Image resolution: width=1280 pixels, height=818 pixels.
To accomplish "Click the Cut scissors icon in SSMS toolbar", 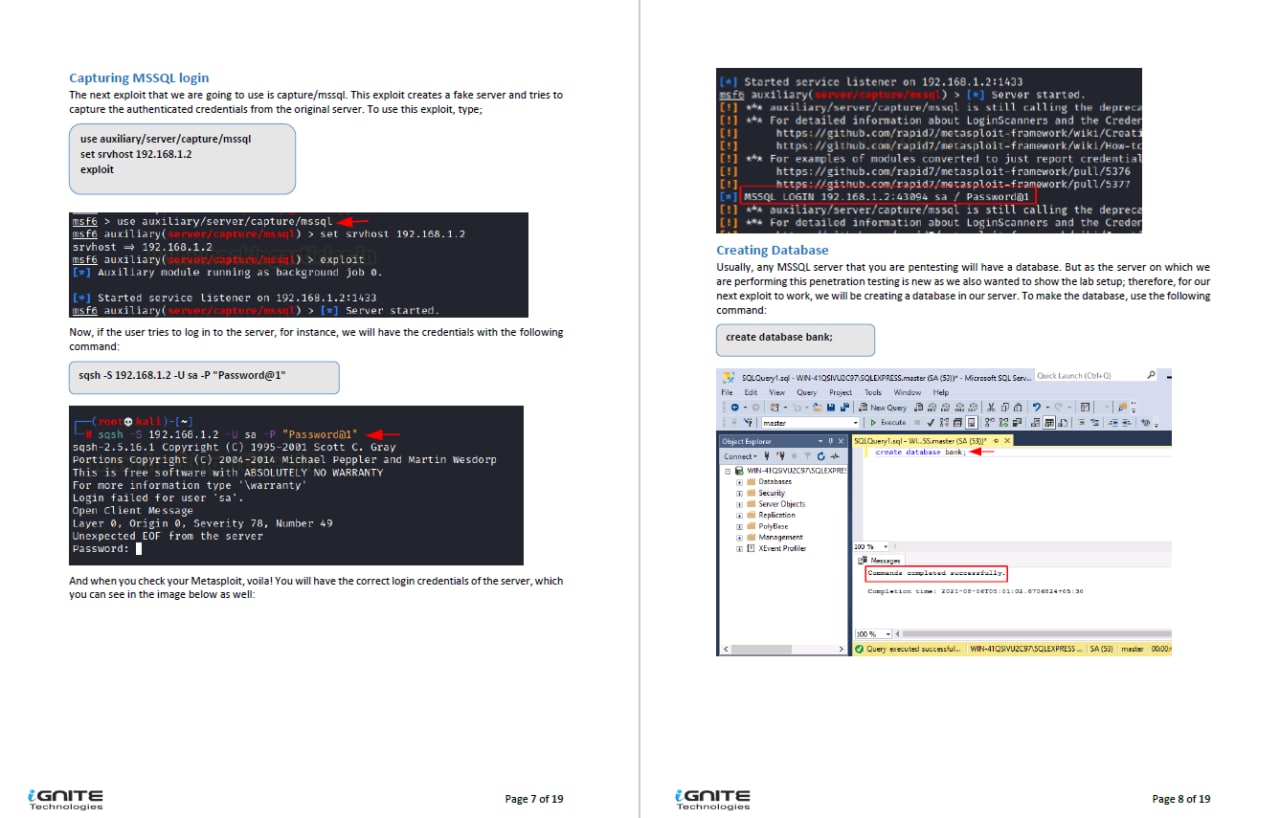I will click(x=991, y=408).
